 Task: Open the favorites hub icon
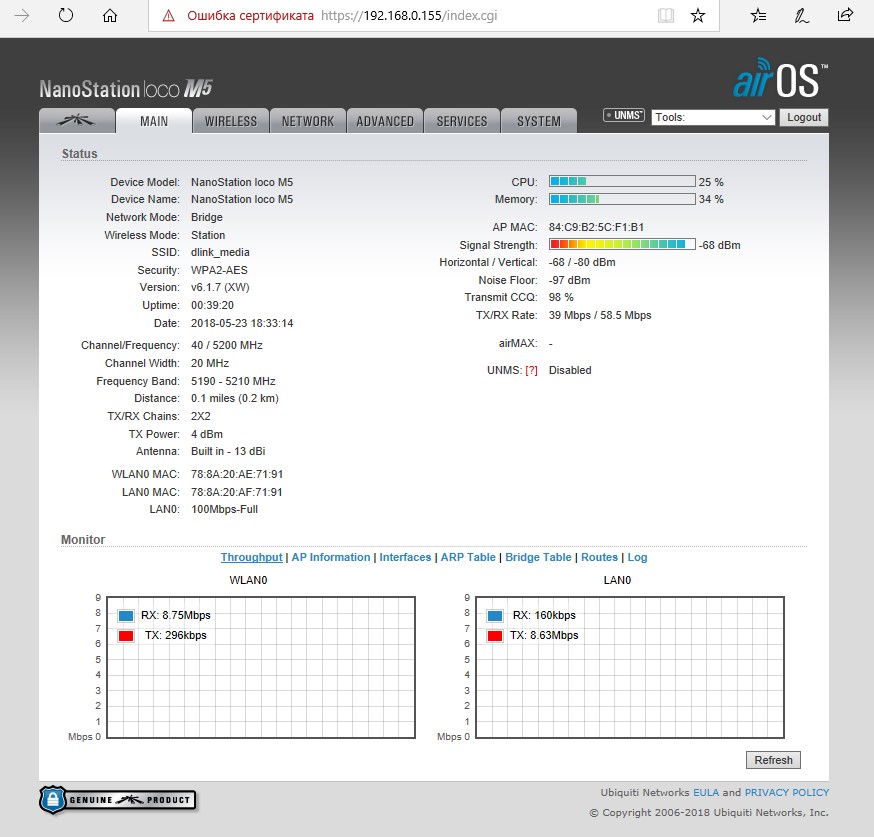758,16
